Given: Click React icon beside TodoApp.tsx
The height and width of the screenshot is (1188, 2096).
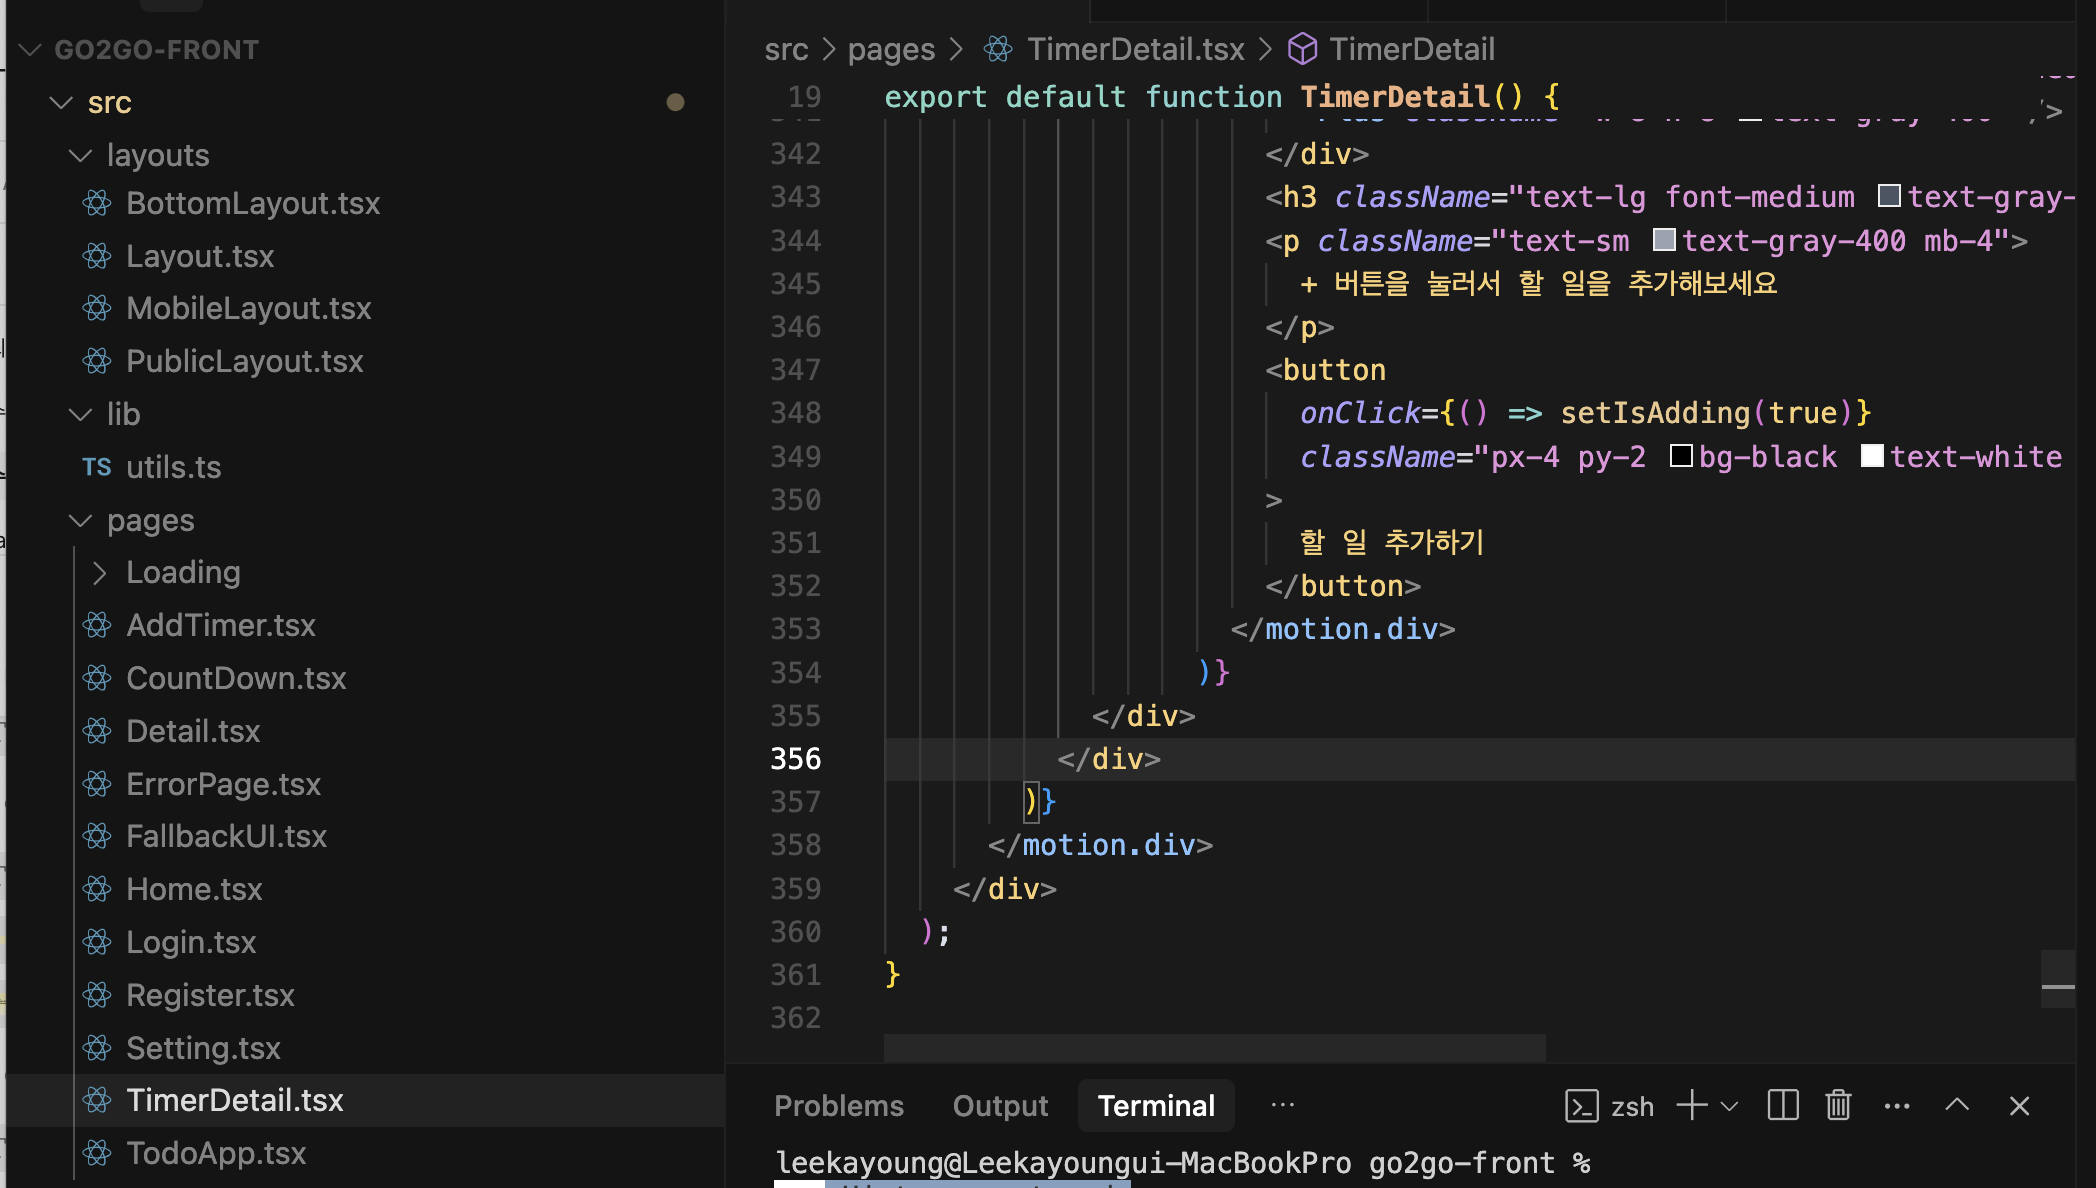Looking at the screenshot, I should click(x=97, y=1153).
